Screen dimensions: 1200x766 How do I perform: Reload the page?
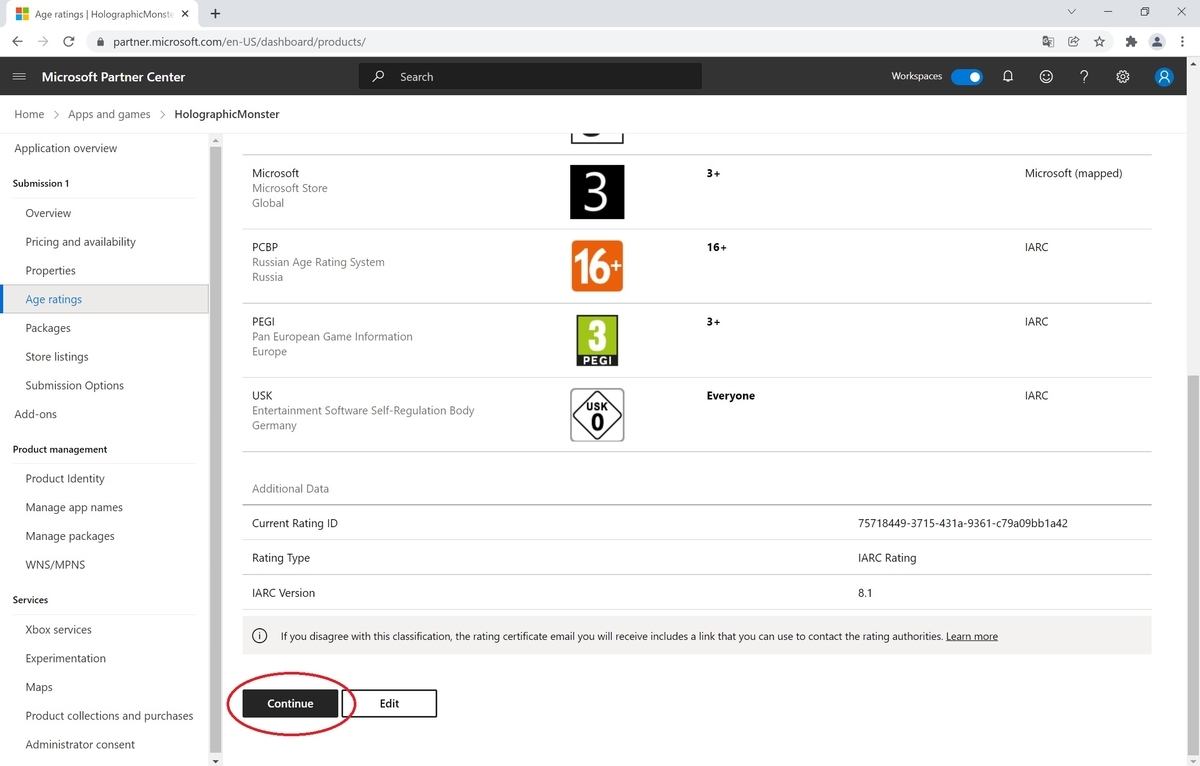[69, 41]
